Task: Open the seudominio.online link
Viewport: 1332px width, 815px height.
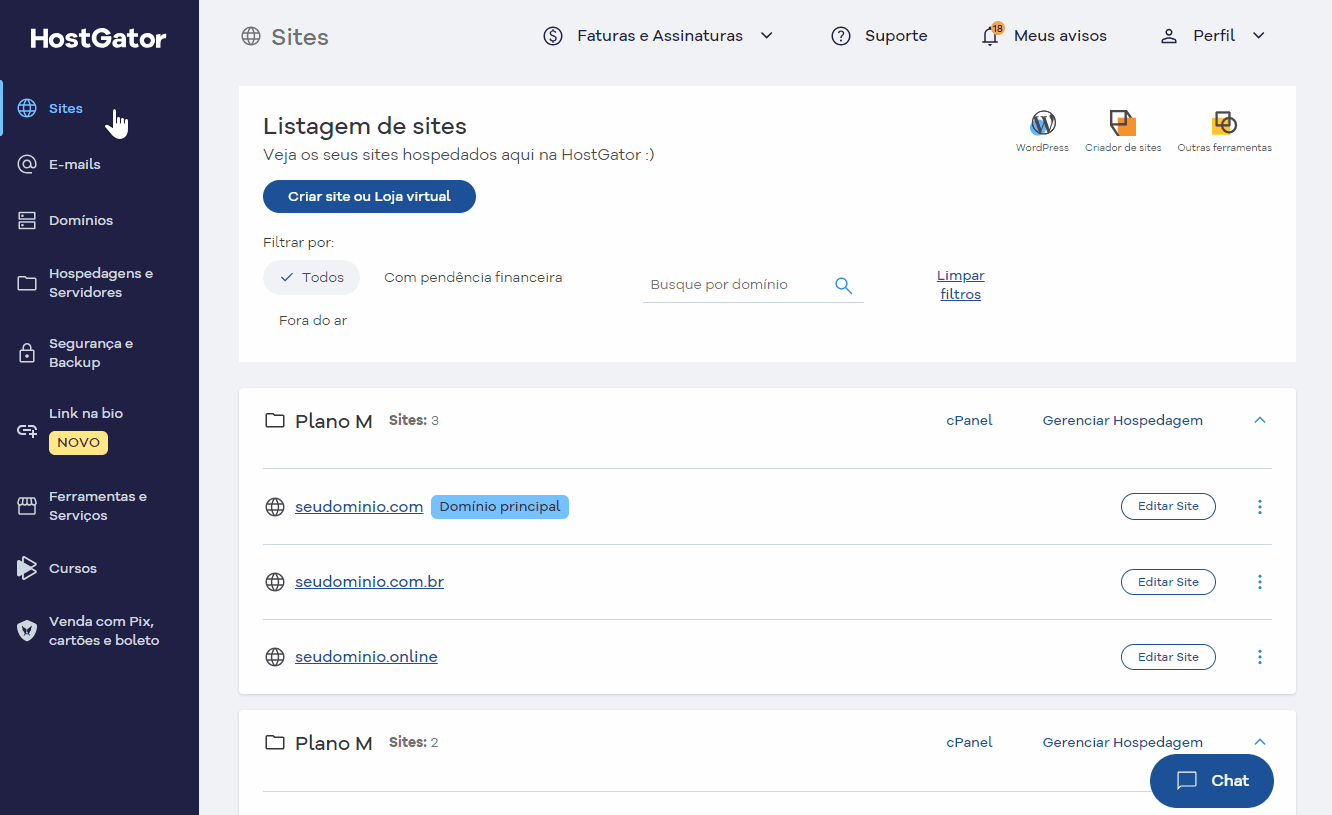Action: (x=366, y=657)
